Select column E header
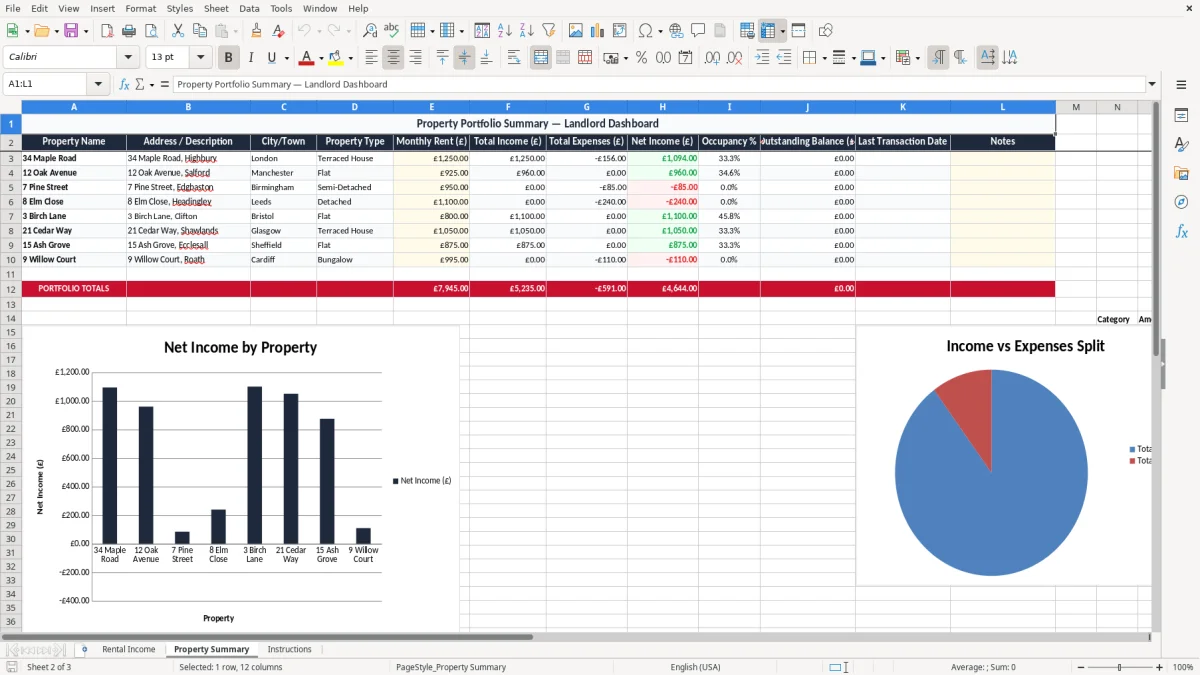1200x675 pixels. pos(431,107)
